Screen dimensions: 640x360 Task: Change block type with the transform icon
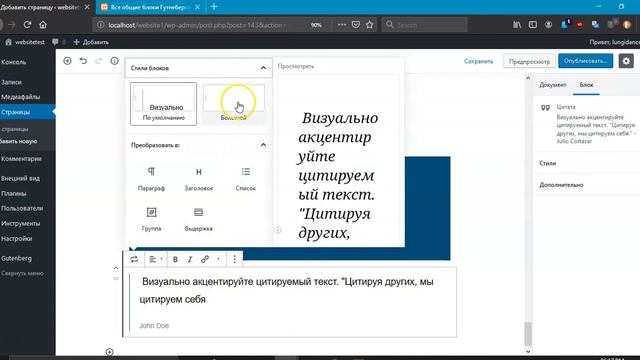pyautogui.click(x=134, y=259)
